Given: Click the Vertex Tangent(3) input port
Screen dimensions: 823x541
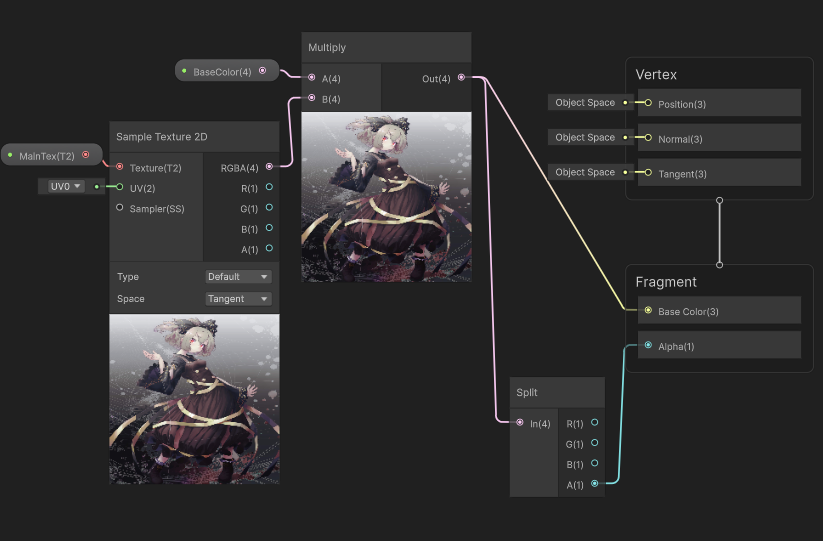Looking at the screenshot, I should click(x=648, y=173).
